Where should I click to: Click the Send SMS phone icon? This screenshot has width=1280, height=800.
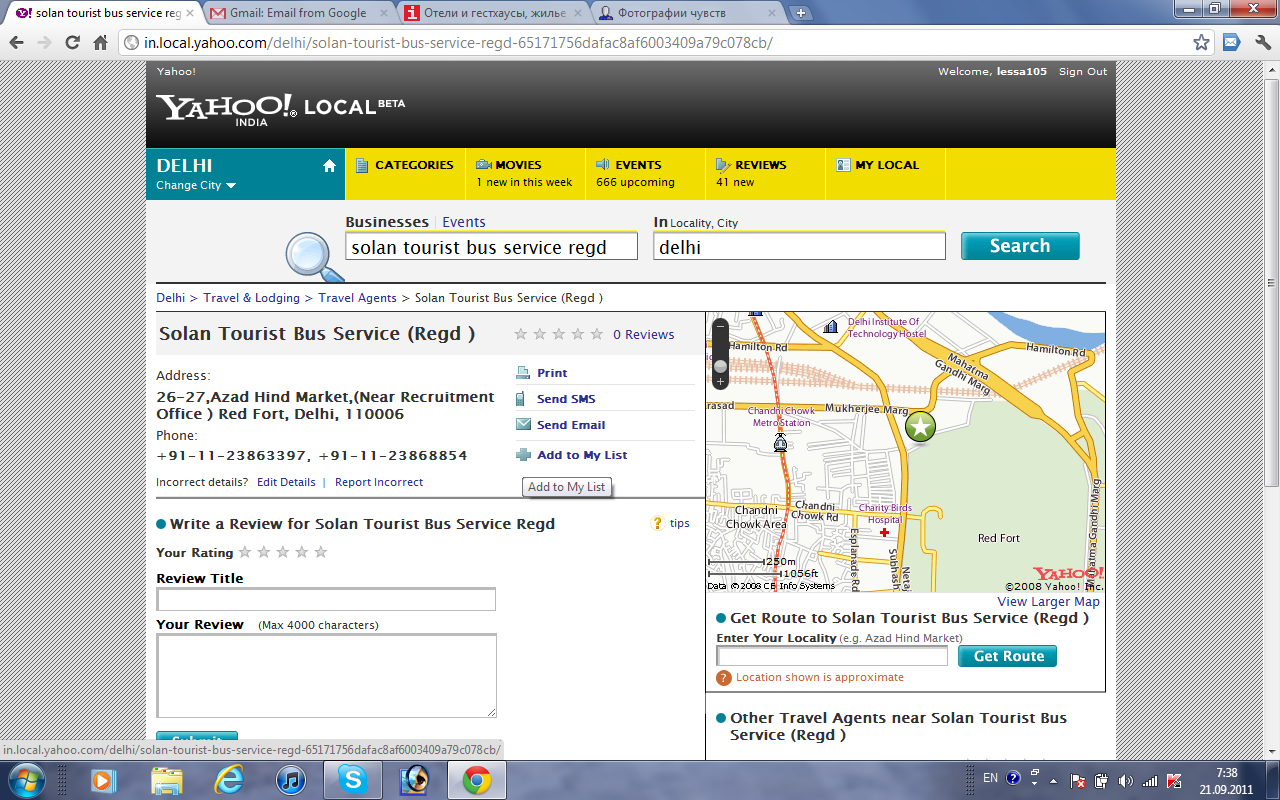pyautogui.click(x=521, y=399)
